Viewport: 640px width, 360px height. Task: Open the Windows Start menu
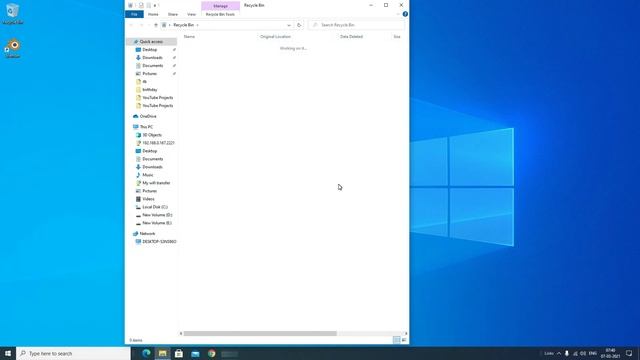tap(8, 353)
